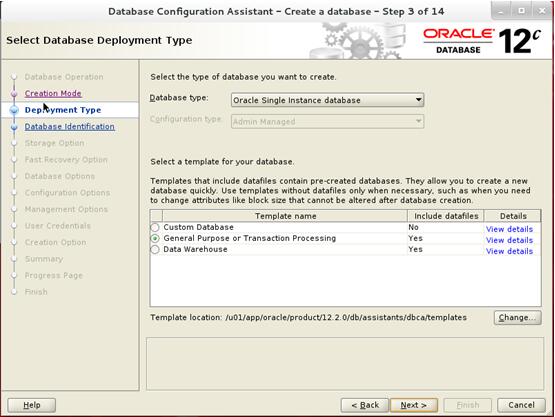The image size is (555, 417).
Task: Expand the Configuration type combo box
Action: pyautogui.click(x=327, y=121)
